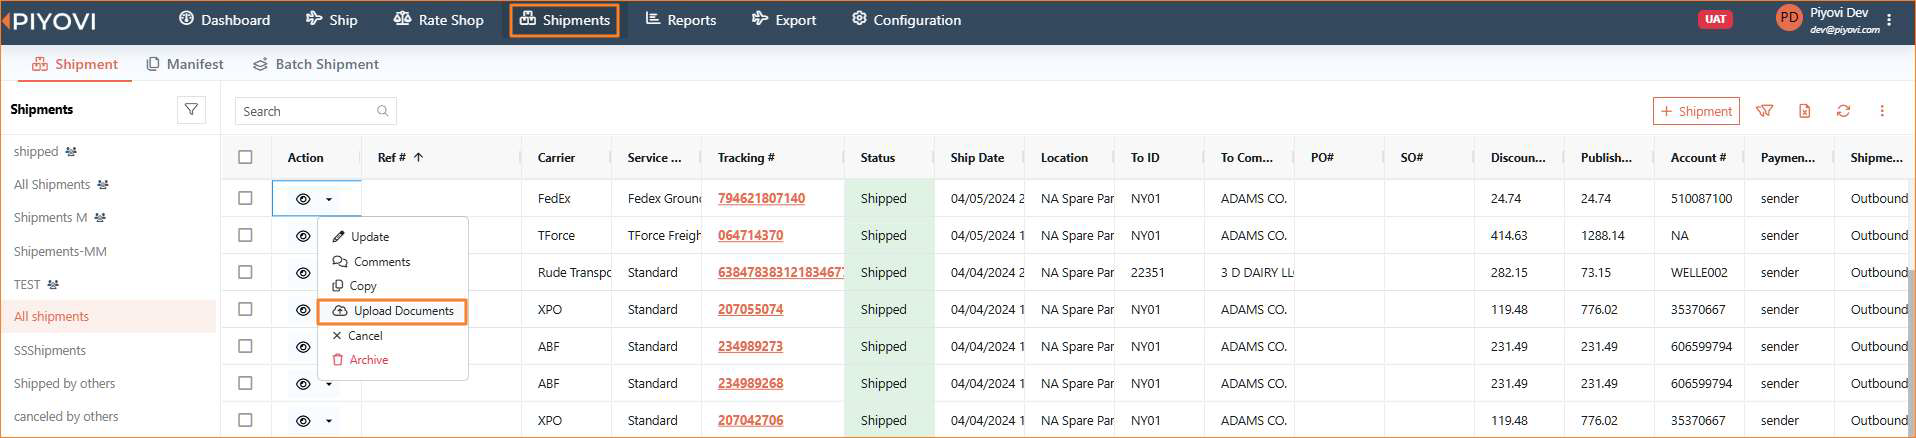Check the FedEx shipment row checkbox
The height and width of the screenshot is (438, 1916).
tap(245, 198)
